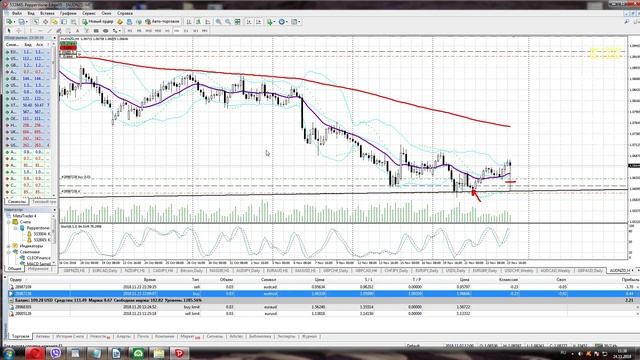Open the Templates toolbar icon
640x360 pixels.
[294, 22]
